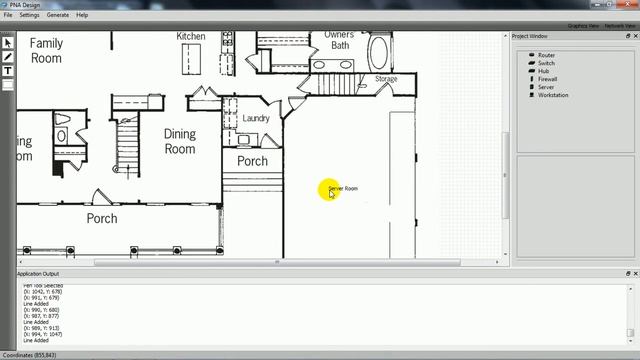Click canvas scroll-up arrow
The height and width of the screenshot is (360, 640).
tap(505, 36)
